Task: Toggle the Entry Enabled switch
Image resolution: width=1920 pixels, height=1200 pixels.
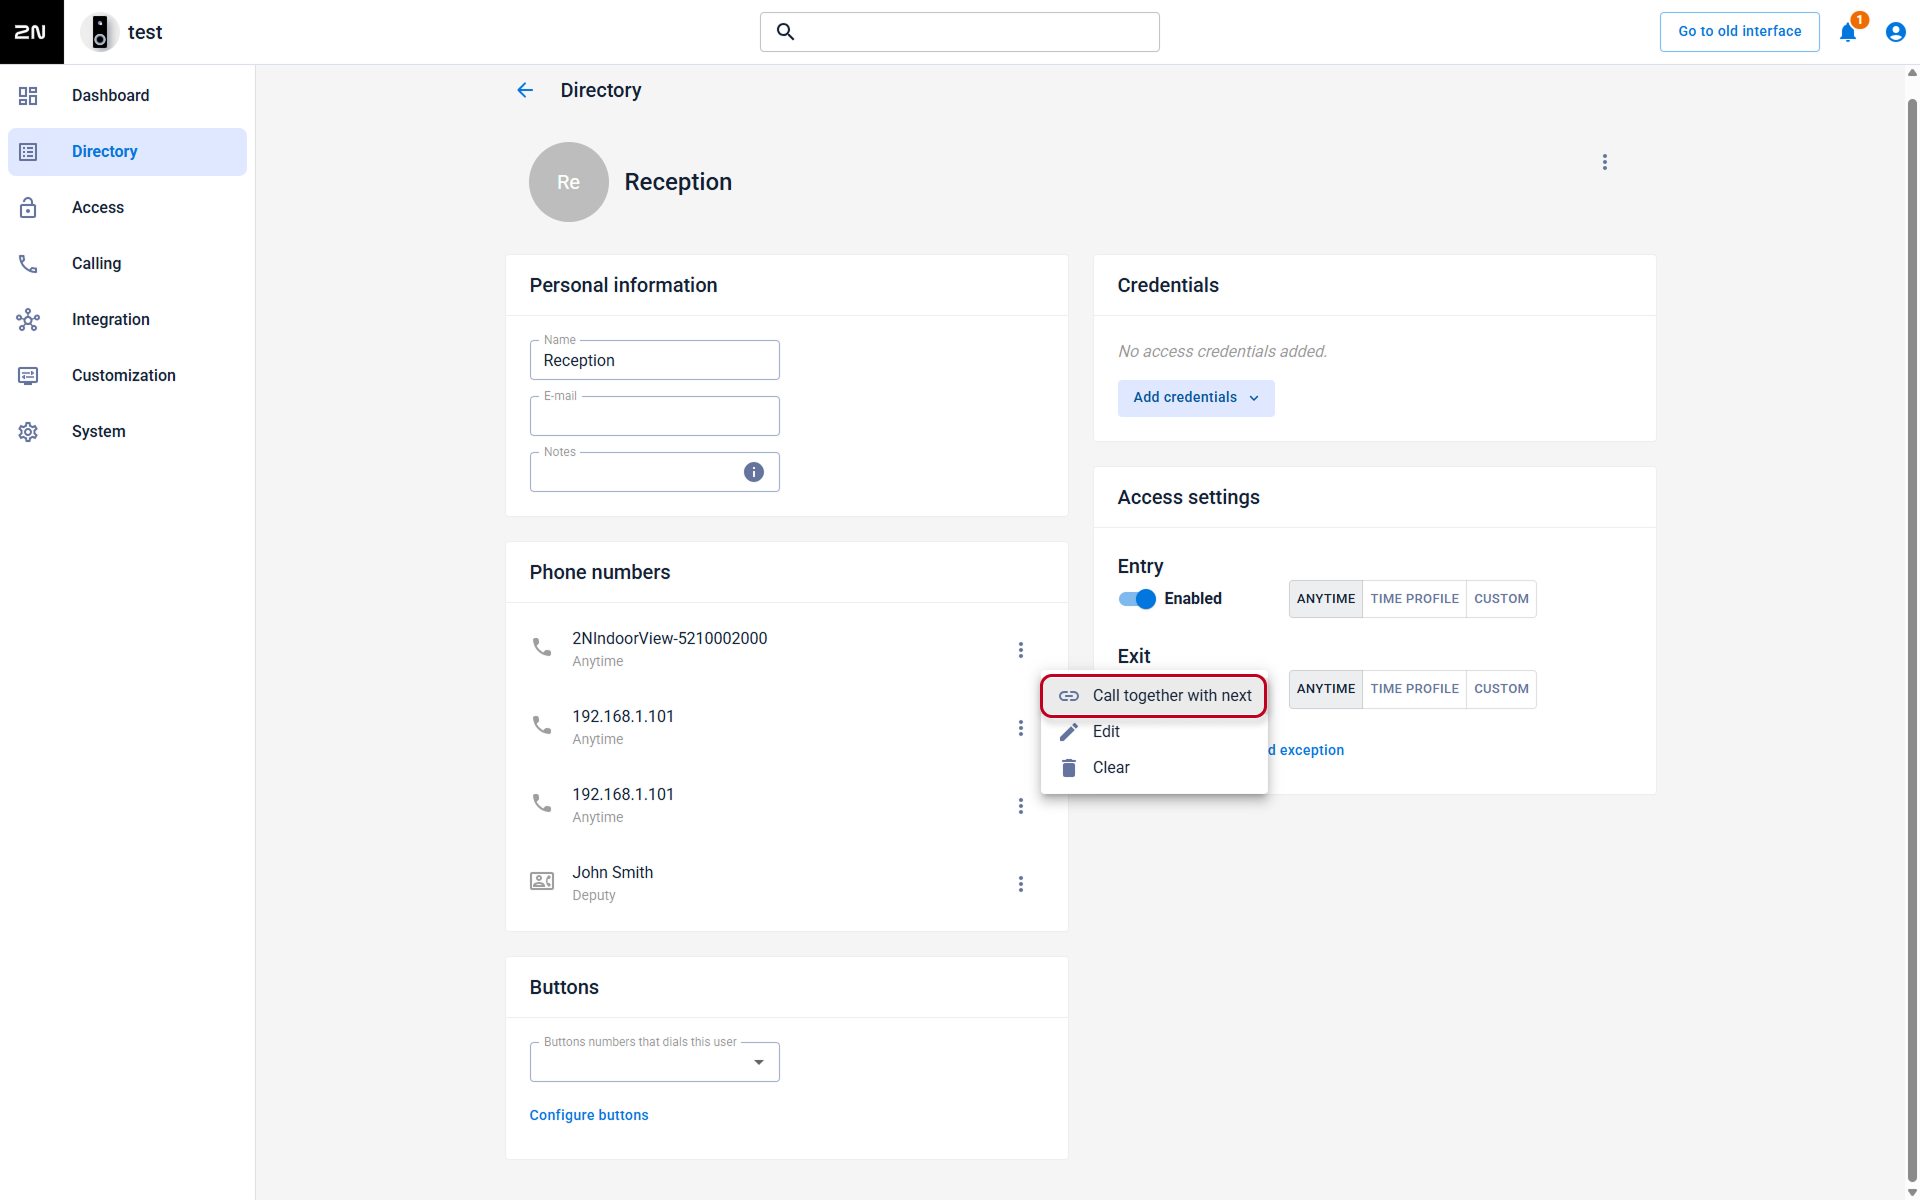Action: point(1137,599)
